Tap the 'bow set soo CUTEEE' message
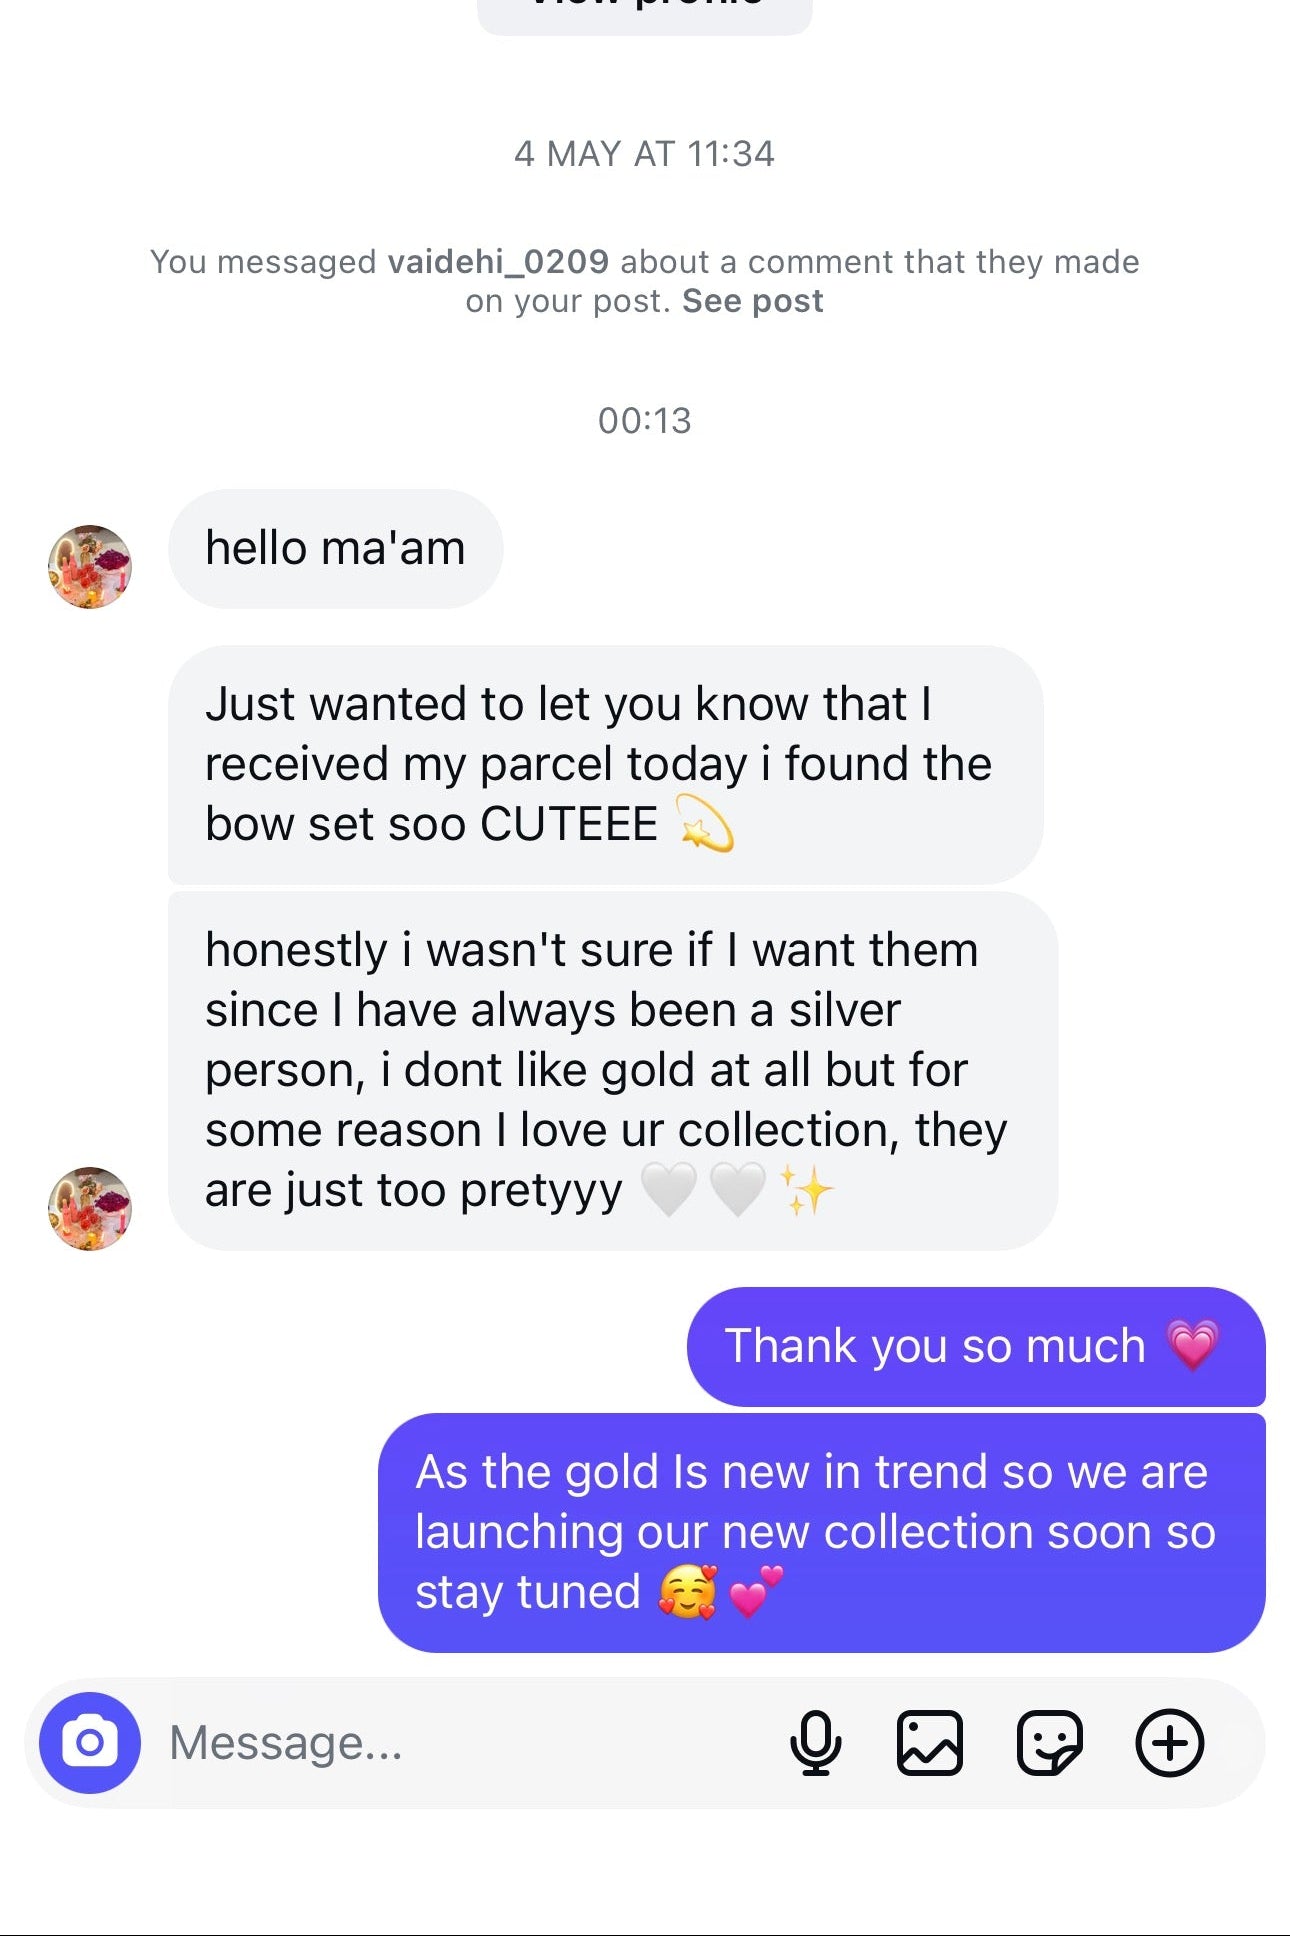Image resolution: width=1290 pixels, height=1936 pixels. point(604,765)
